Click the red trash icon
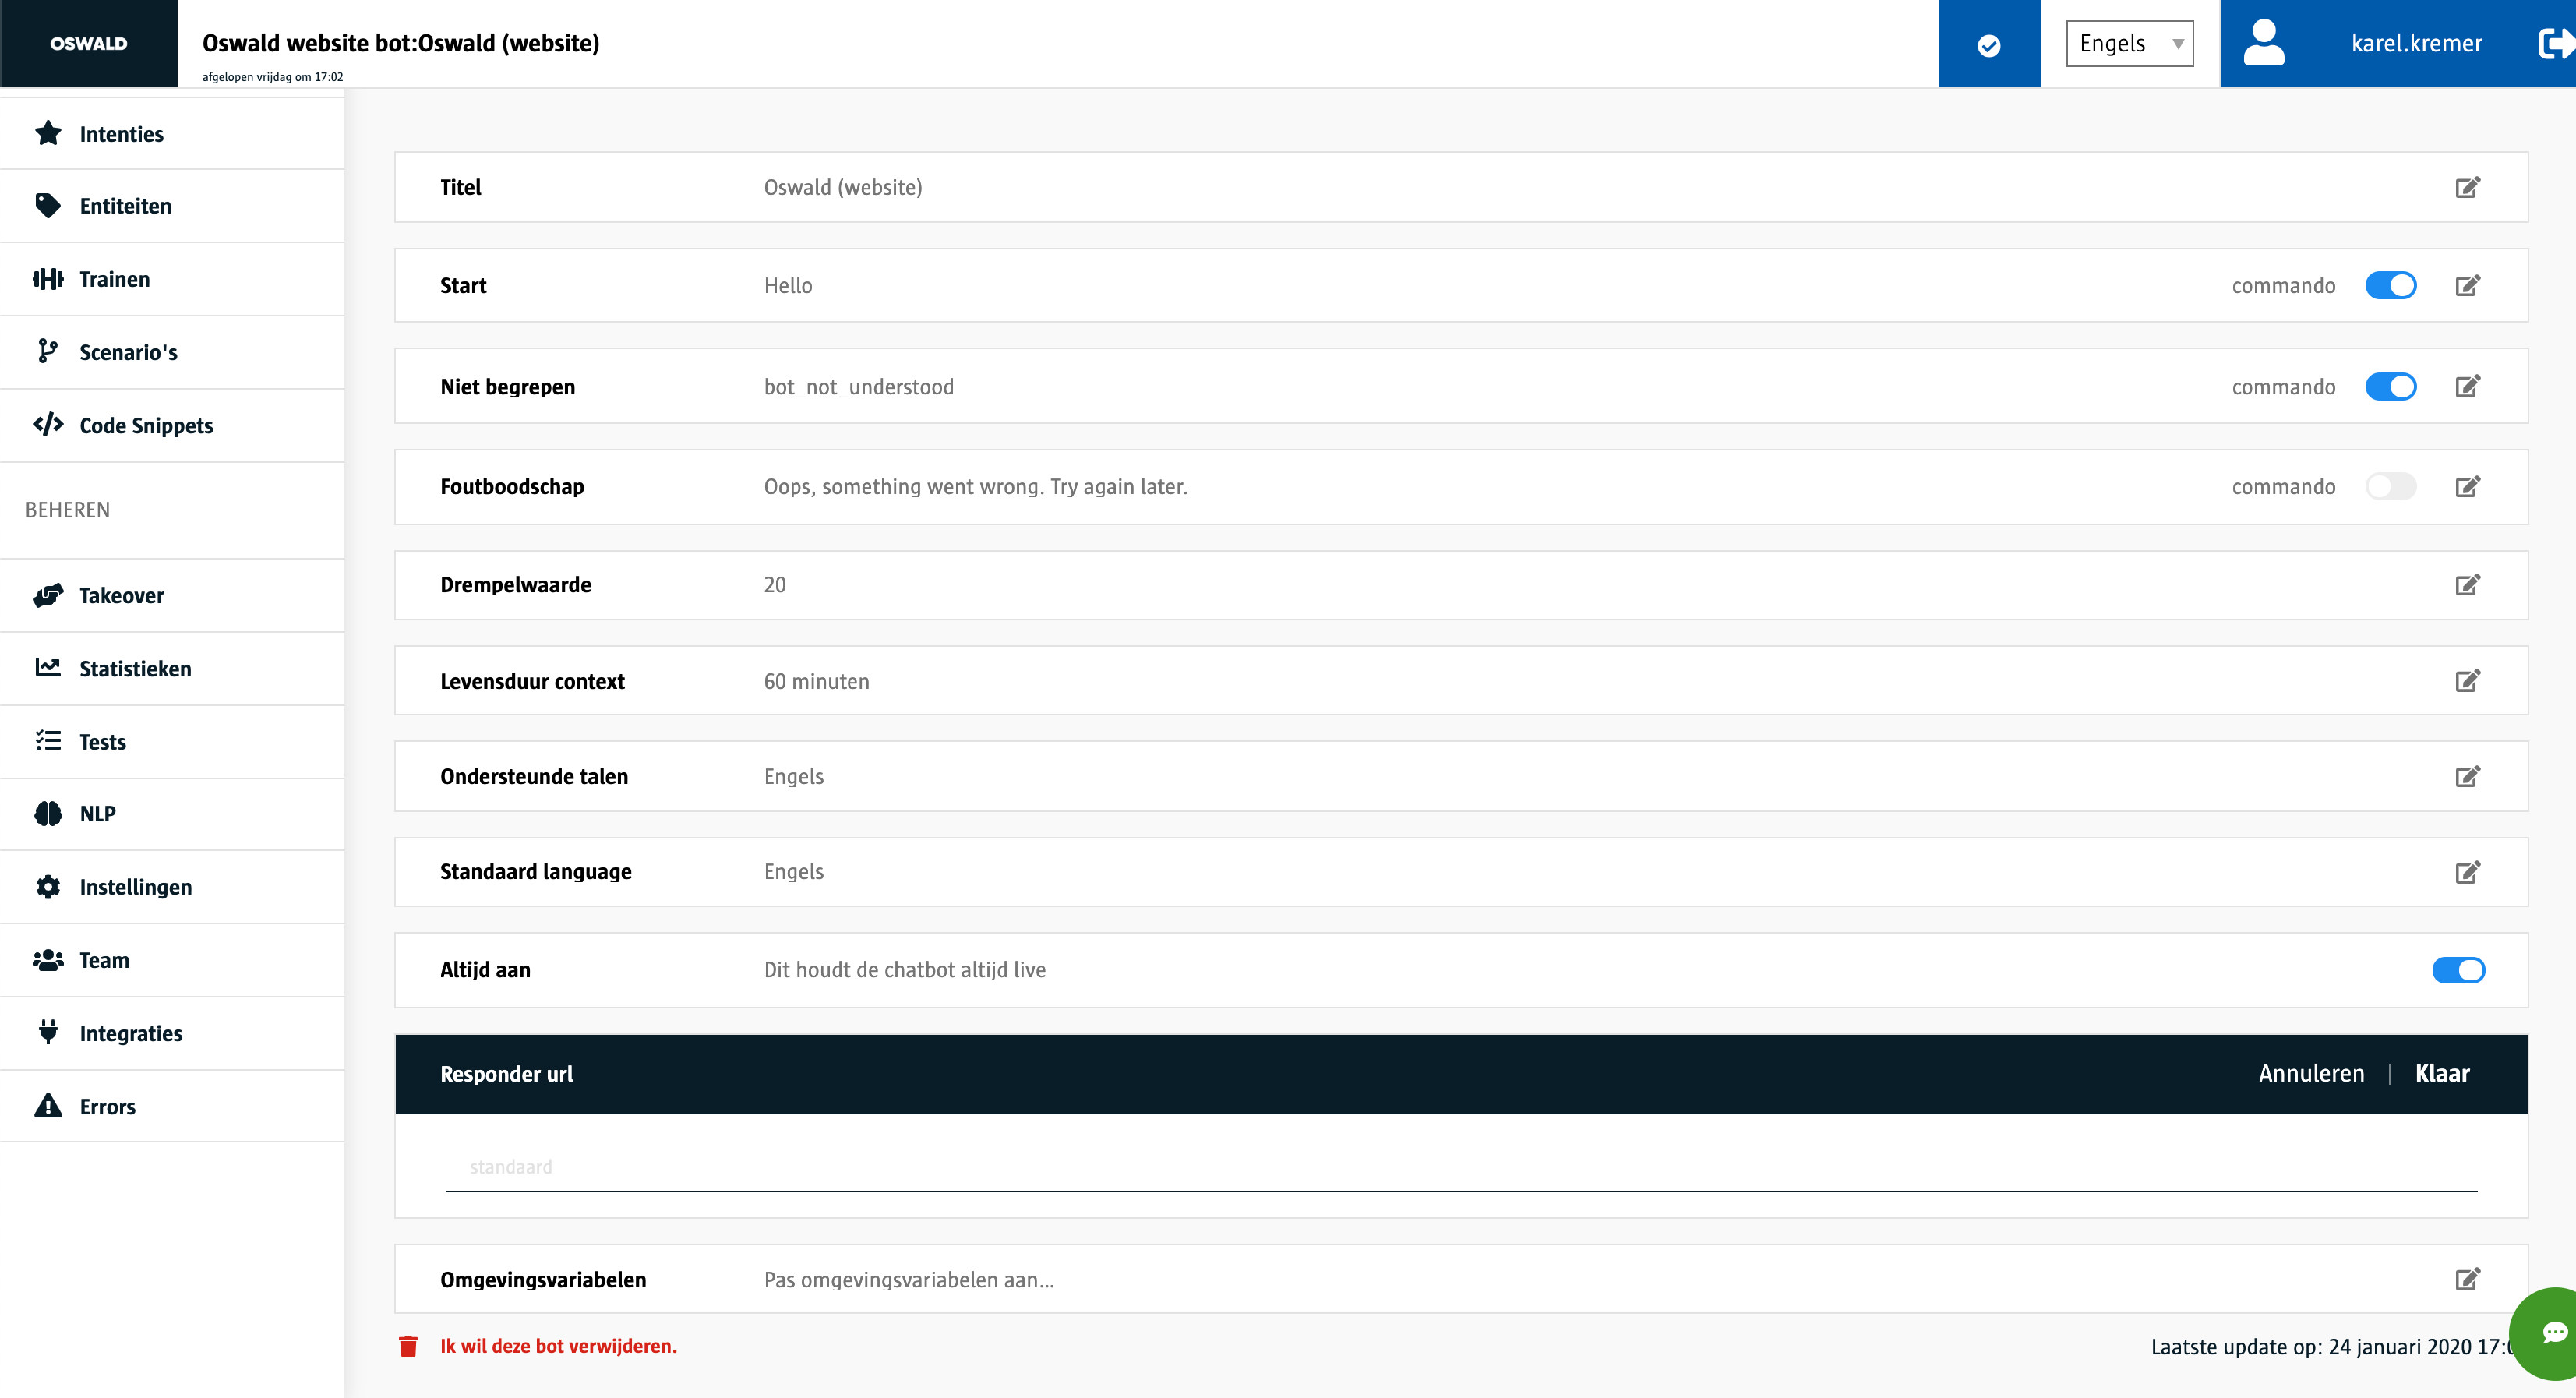Image resolution: width=2576 pixels, height=1398 pixels. pyautogui.click(x=408, y=1346)
